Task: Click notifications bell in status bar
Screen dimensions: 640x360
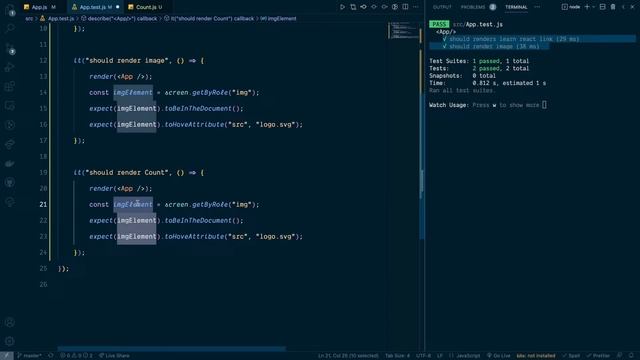Action: 631,356
